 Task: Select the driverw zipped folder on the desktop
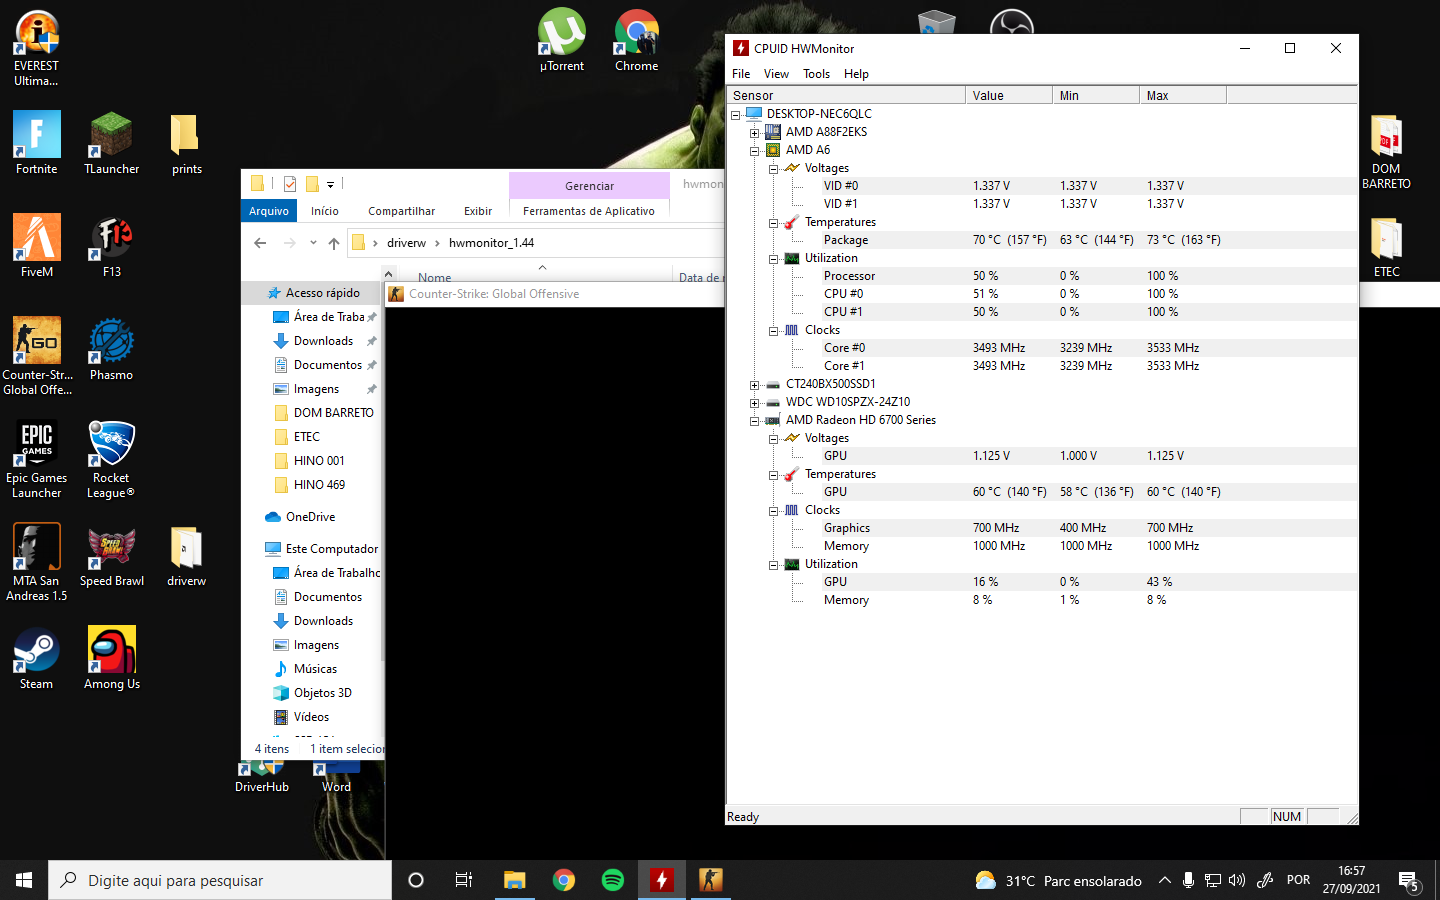(x=187, y=555)
